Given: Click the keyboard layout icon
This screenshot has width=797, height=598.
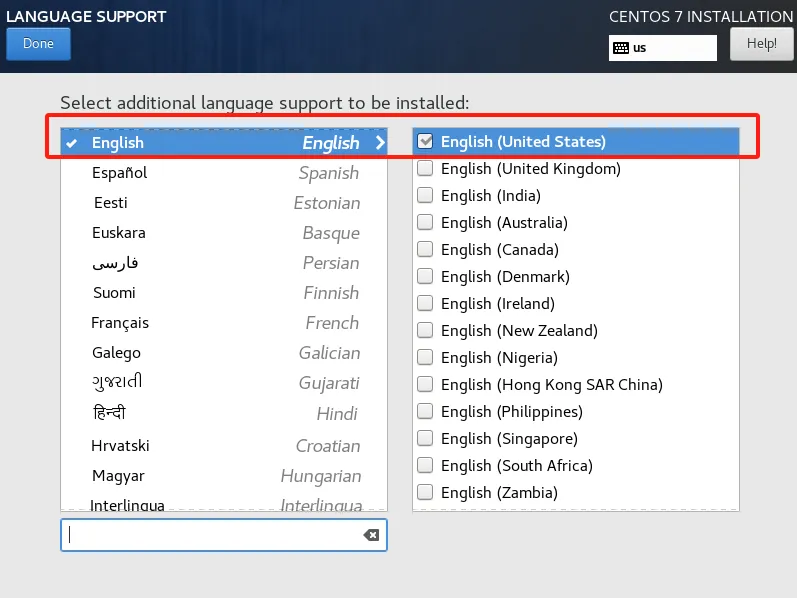Looking at the screenshot, I should tap(621, 48).
